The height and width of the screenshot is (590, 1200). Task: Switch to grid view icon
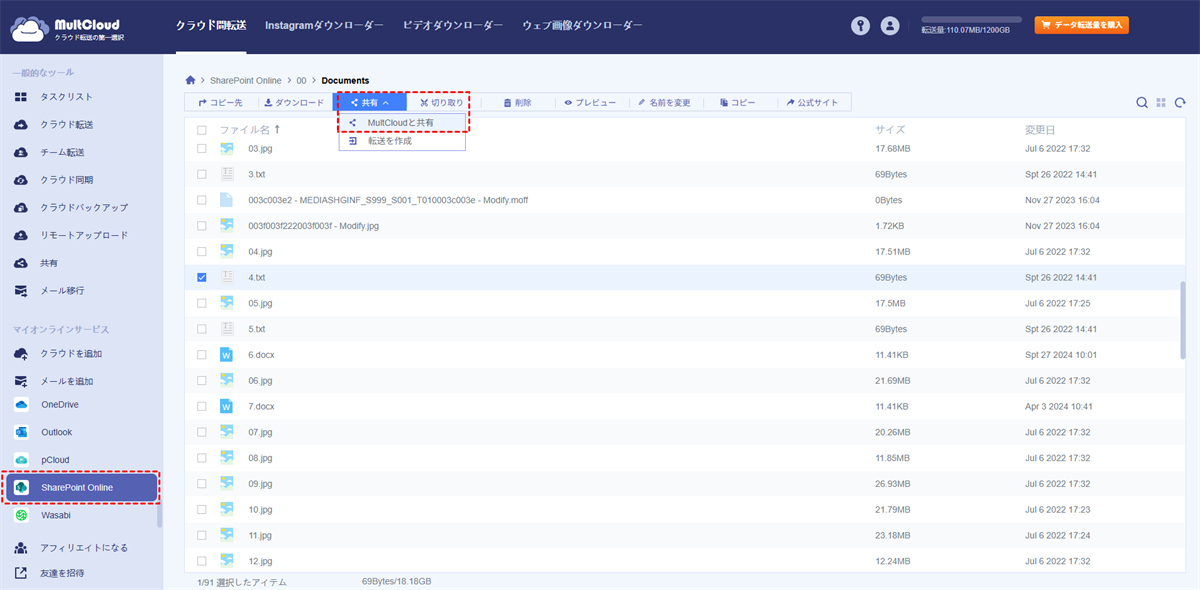1161,102
